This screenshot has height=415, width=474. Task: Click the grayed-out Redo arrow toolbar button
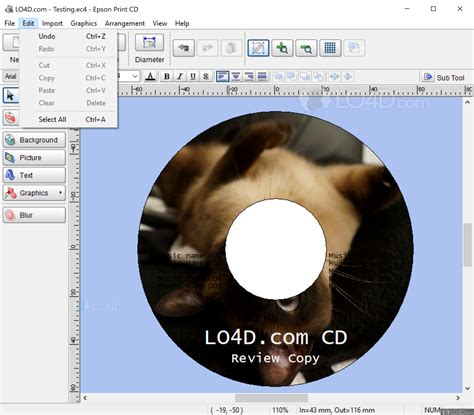207,48
